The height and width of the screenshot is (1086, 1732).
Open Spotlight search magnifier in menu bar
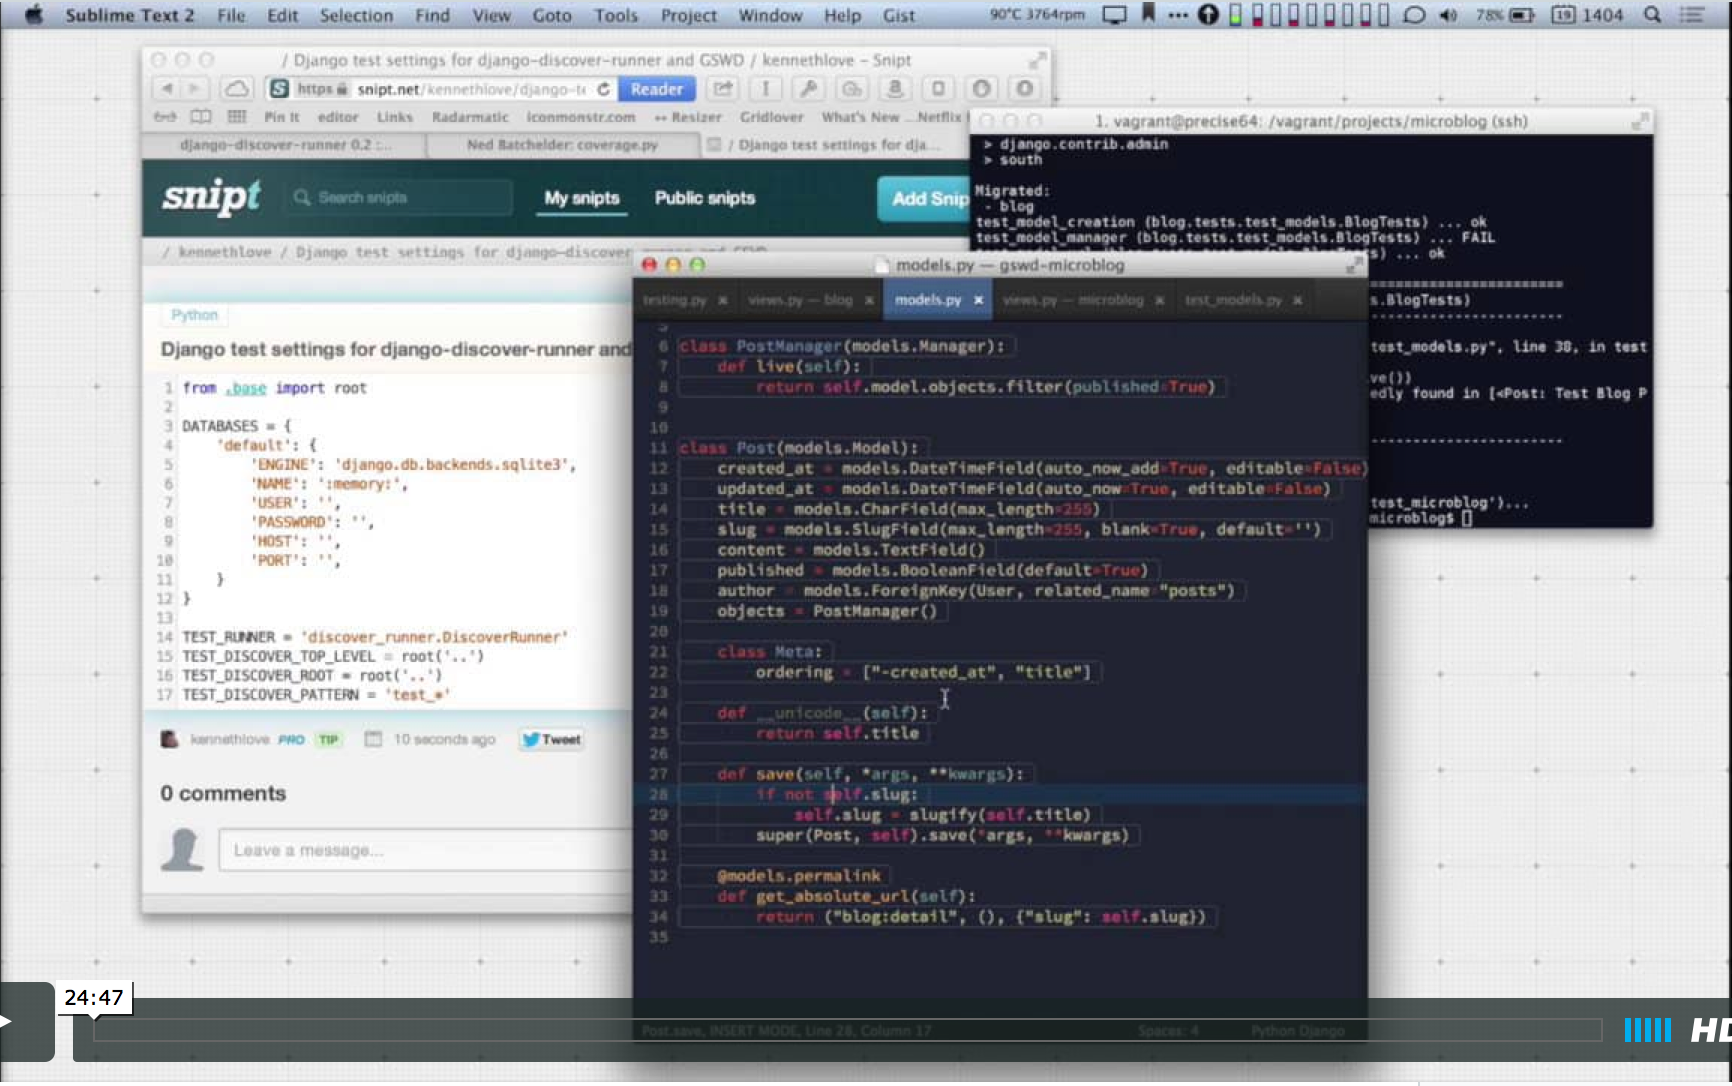click(1653, 15)
